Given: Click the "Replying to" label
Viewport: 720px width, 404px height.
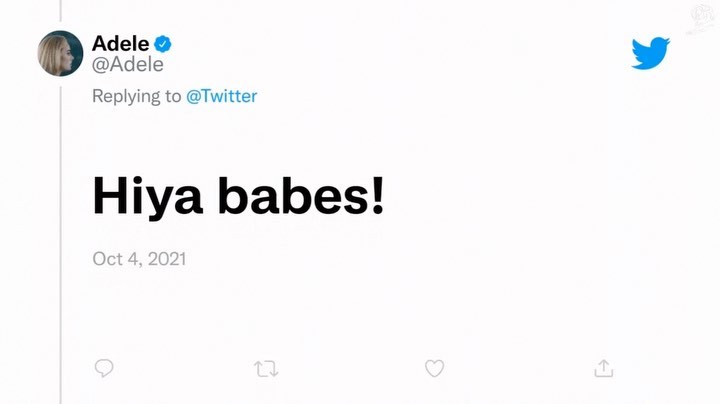Looking at the screenshot, I should pos(137,96).
